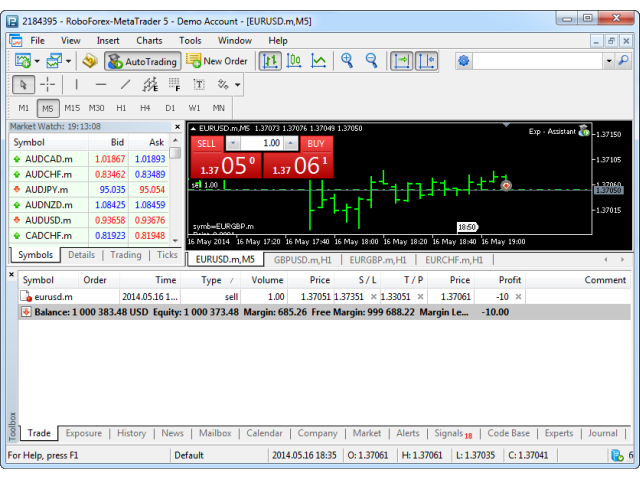Select the trendline drawing tool
640x480 pixels.
tap(125, 85)
